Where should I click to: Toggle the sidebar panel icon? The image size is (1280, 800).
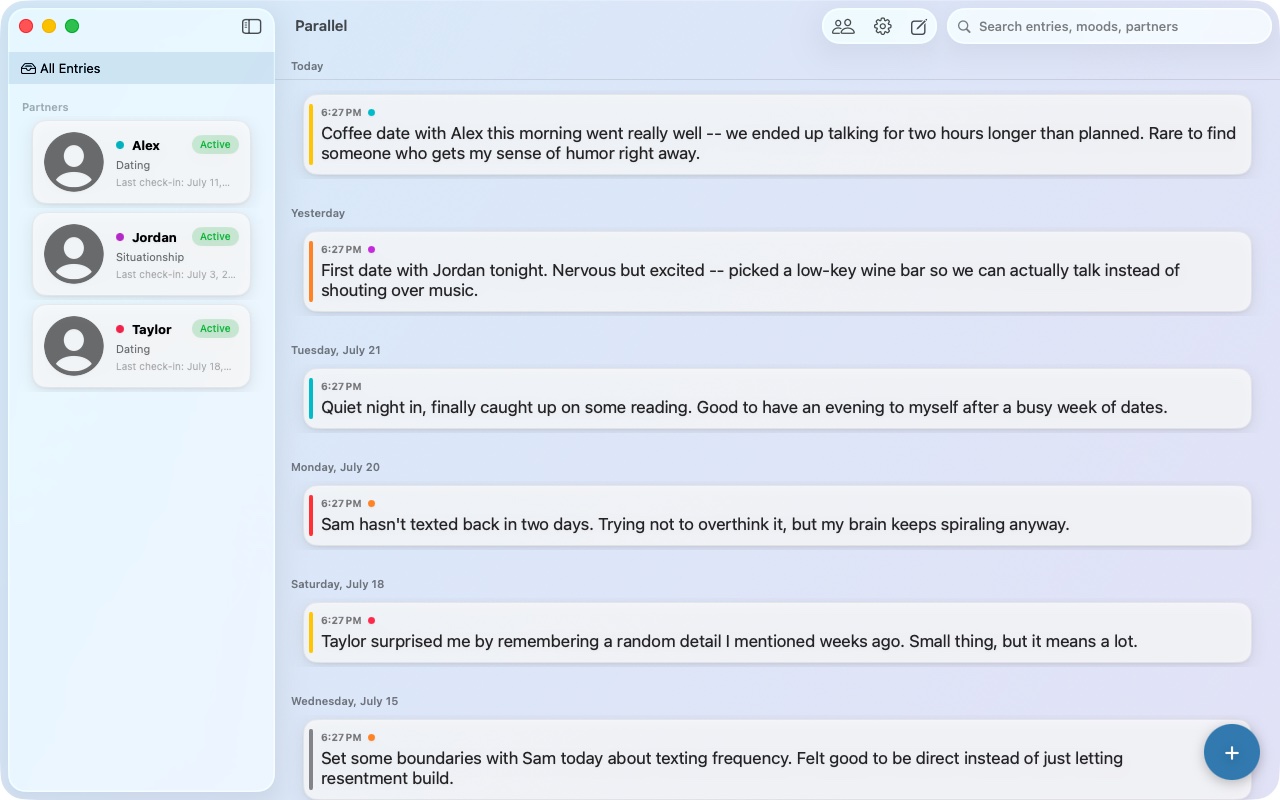click(252, 27)
